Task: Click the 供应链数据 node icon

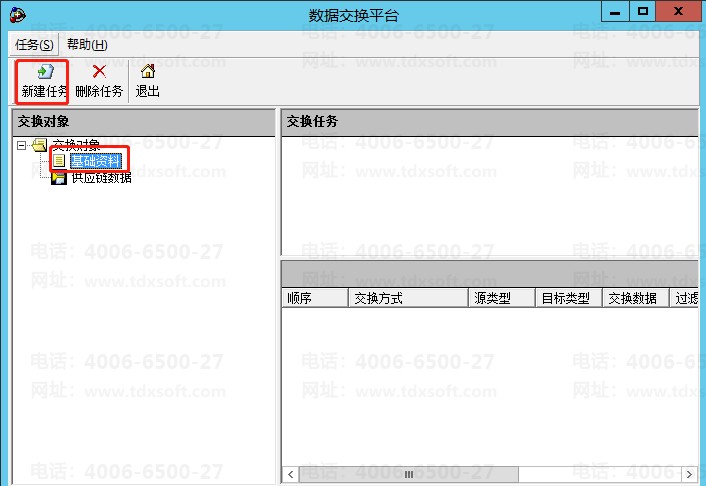Action: pyautogui.click(x=59, y=178)
